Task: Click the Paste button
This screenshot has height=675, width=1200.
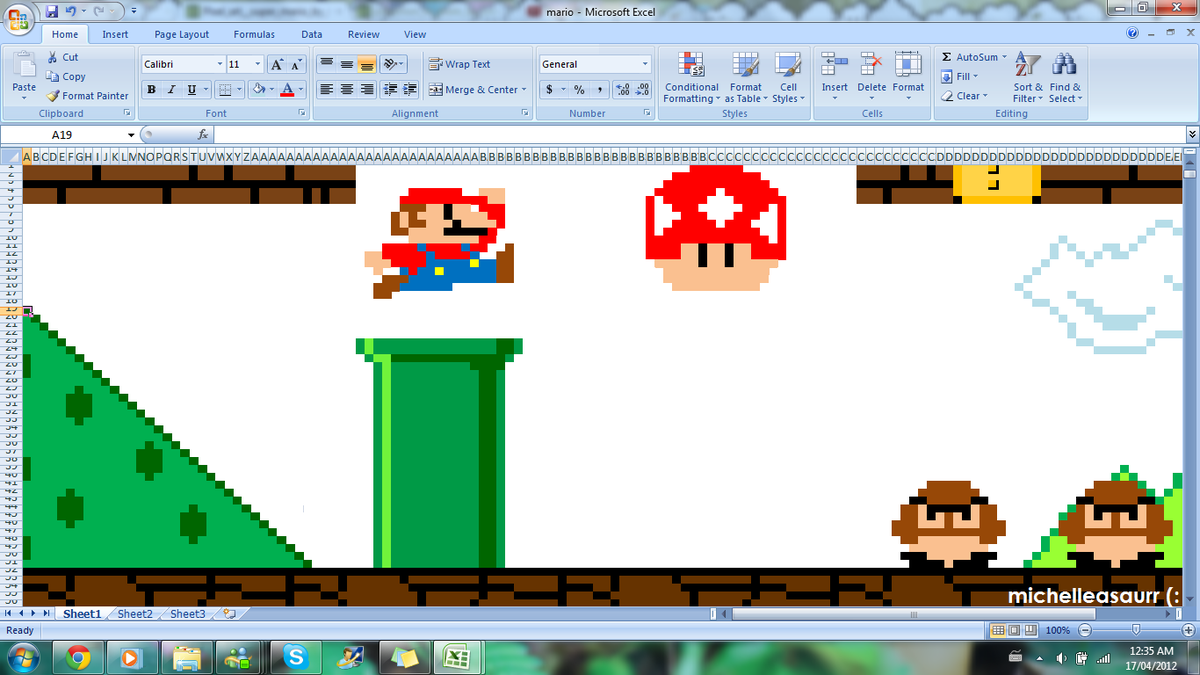Action: 24,75
